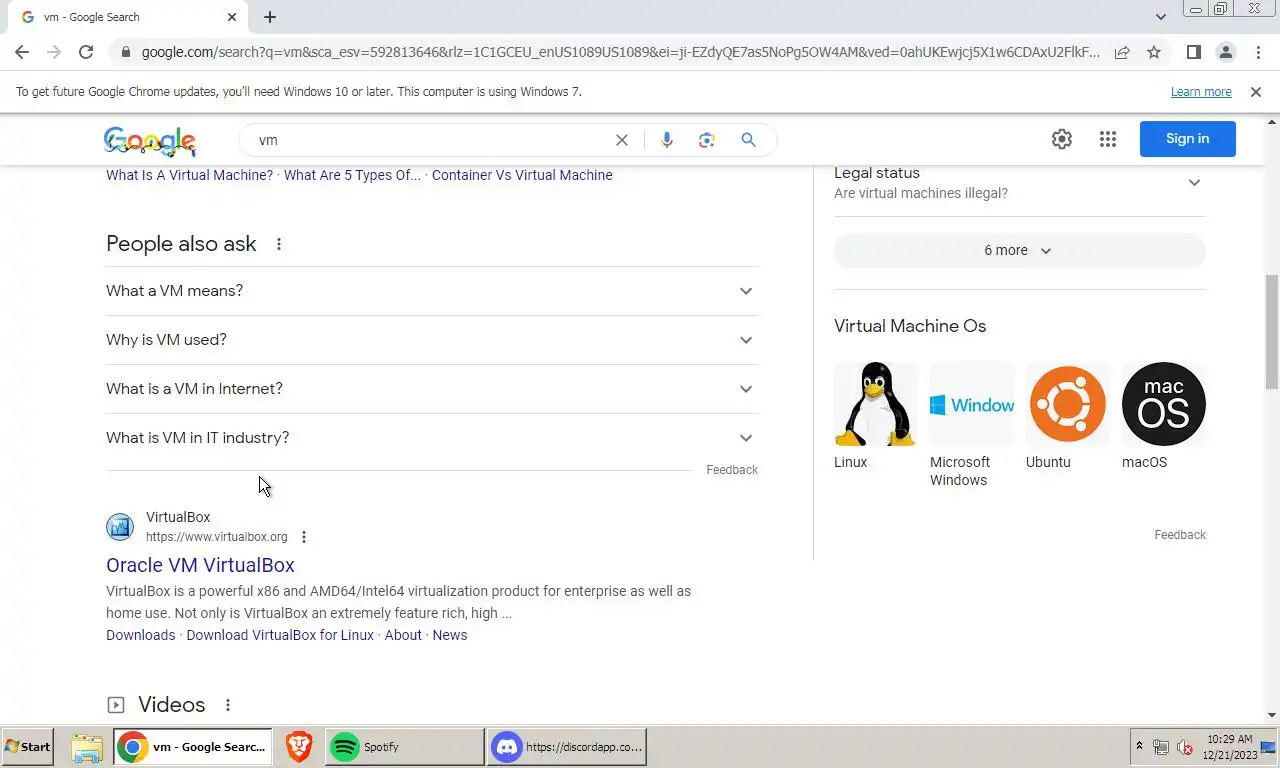Click inside the Google search field

click(430, 140)
